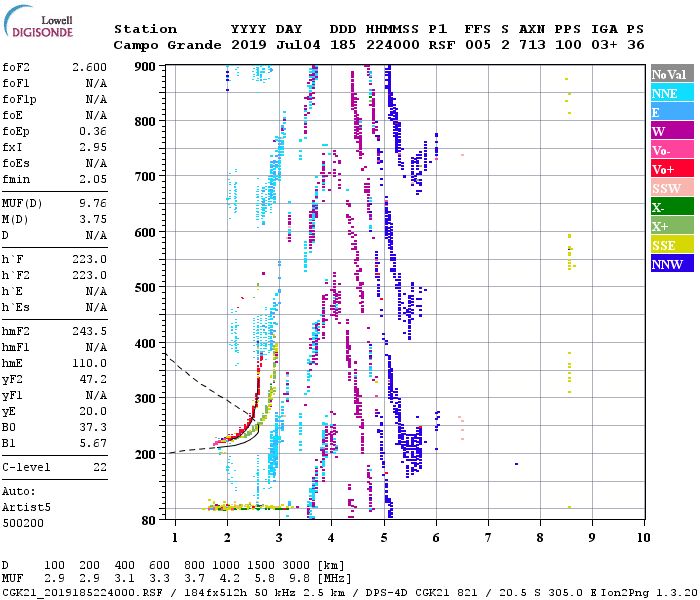This screenshot has height=600, width=700.
Task: Click the hmF2 value 243.5
Action: [89, 331]
